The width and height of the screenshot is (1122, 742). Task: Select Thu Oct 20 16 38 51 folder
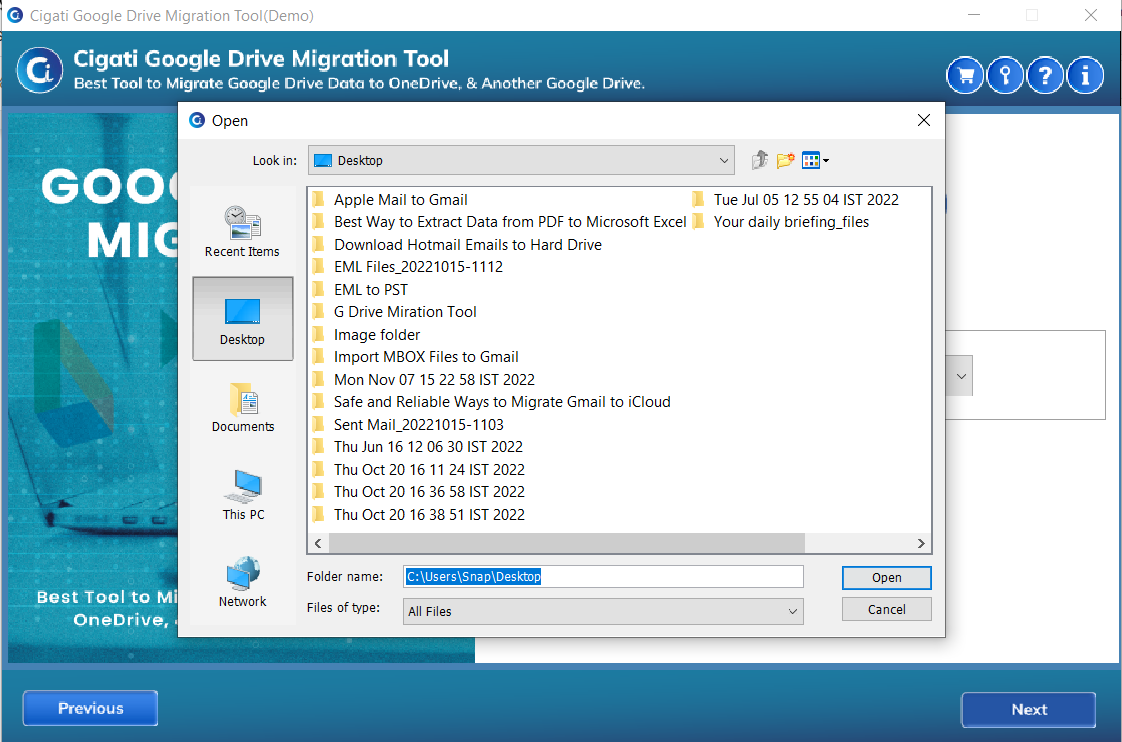419,515
